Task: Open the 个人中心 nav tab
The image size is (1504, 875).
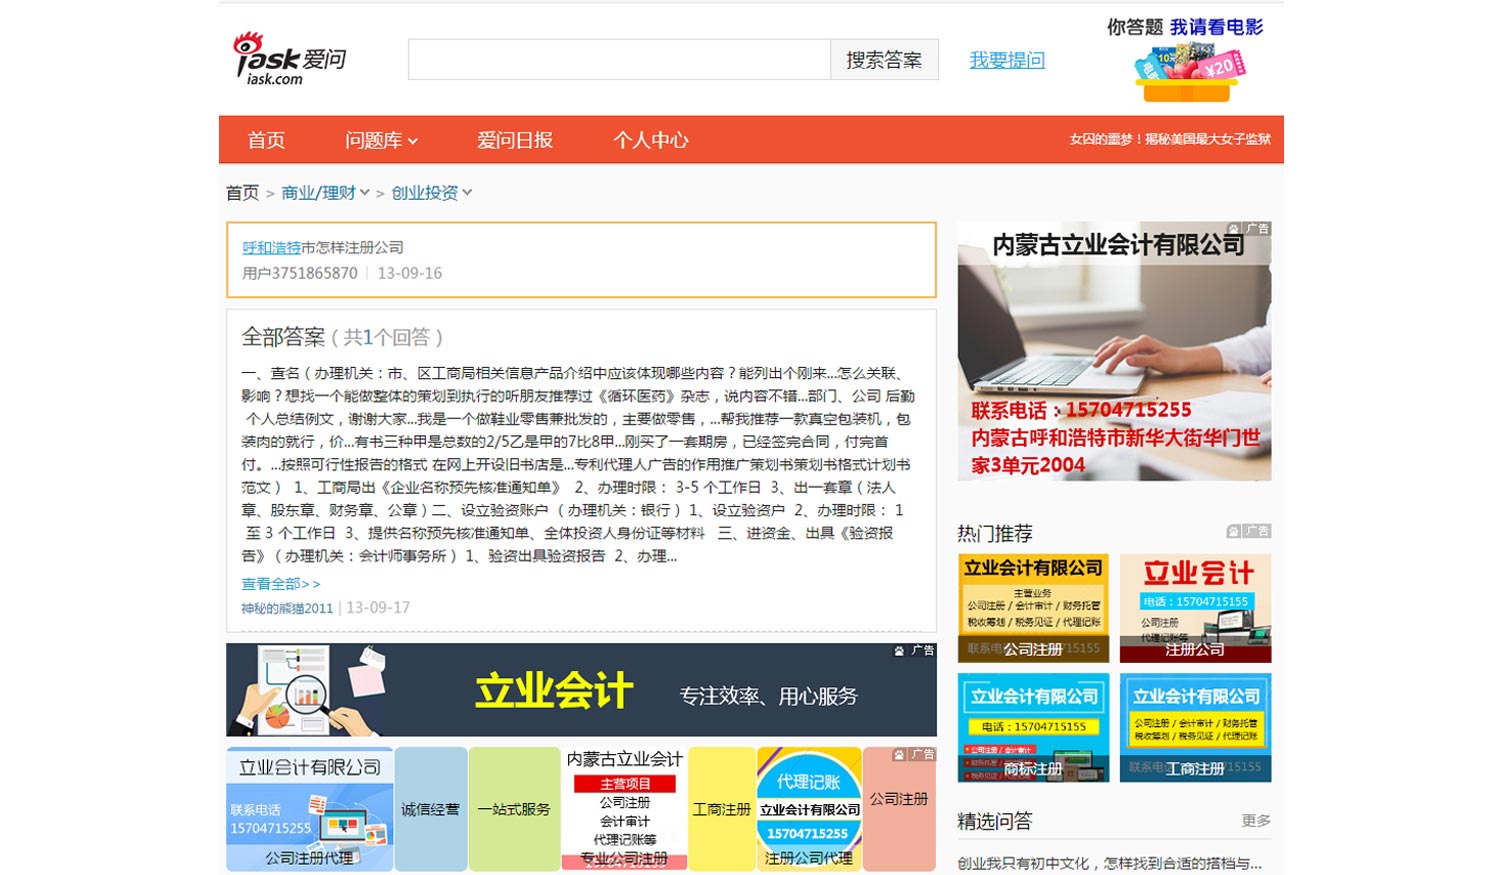Action: pos(650,140)
